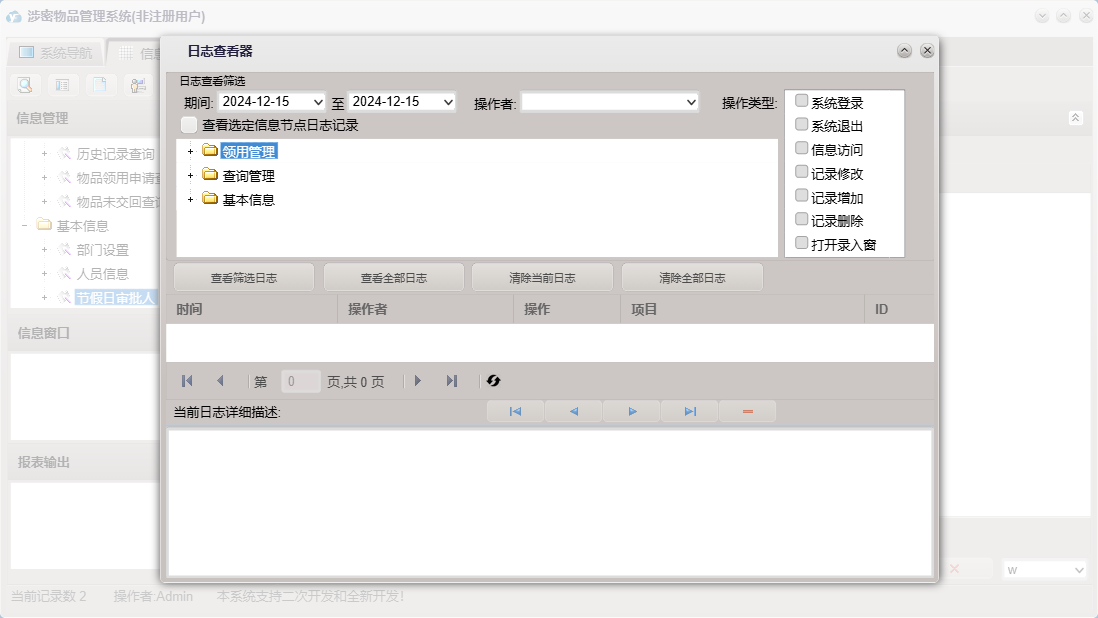Select 部门设置 in navigation tree
This screenshot has width=1098, height=618.
102,250
